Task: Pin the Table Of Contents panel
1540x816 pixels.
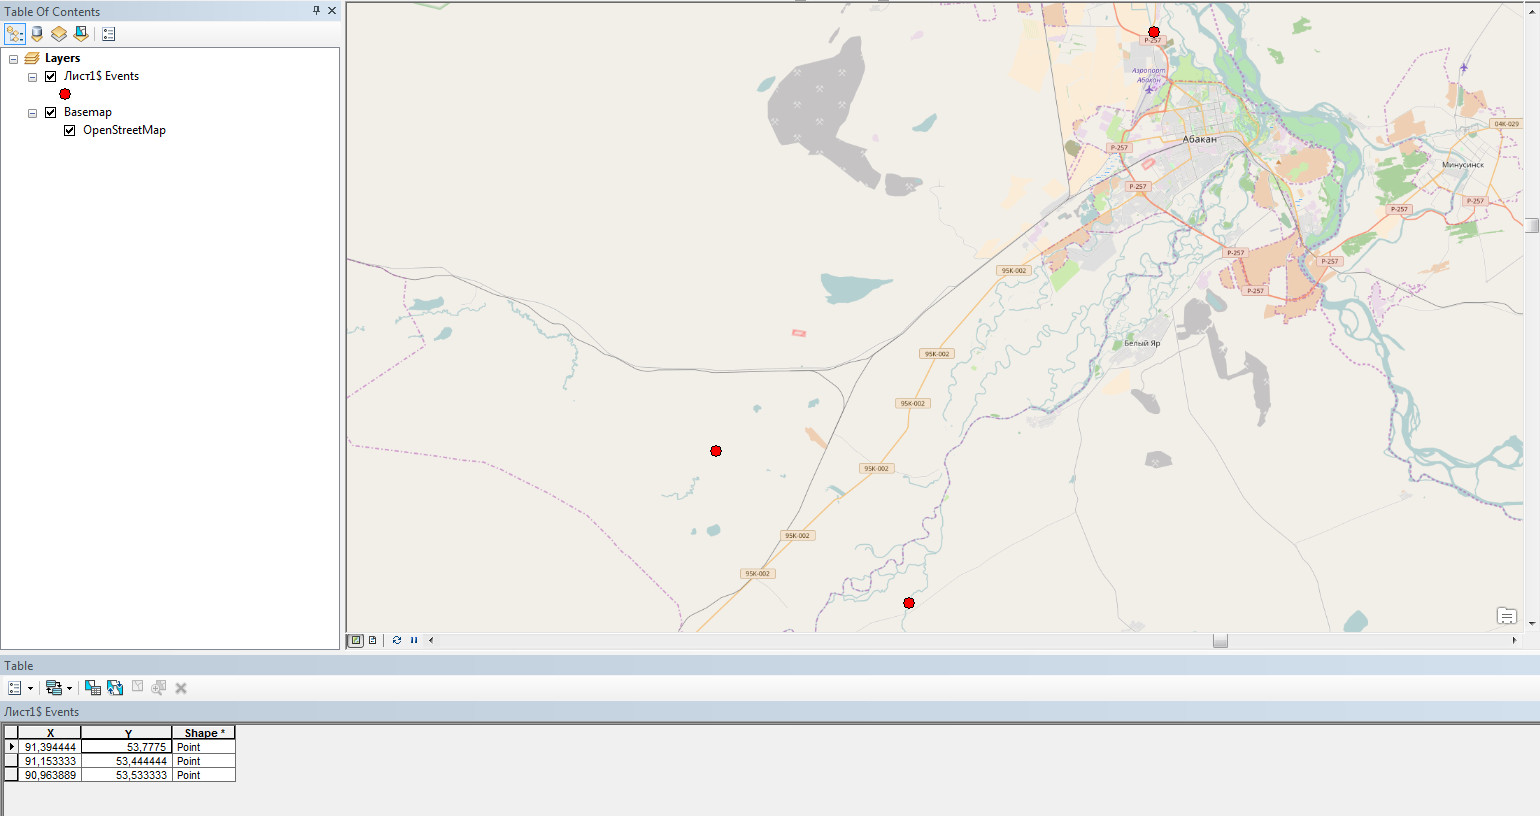Action: click(317, 11)
